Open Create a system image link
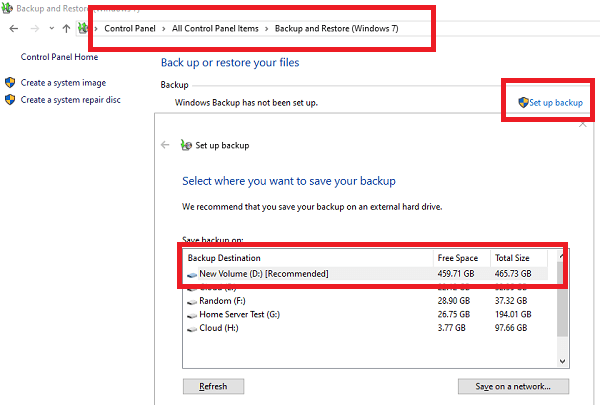This screenshot has height=405, width=600. (x=63, y=83)
